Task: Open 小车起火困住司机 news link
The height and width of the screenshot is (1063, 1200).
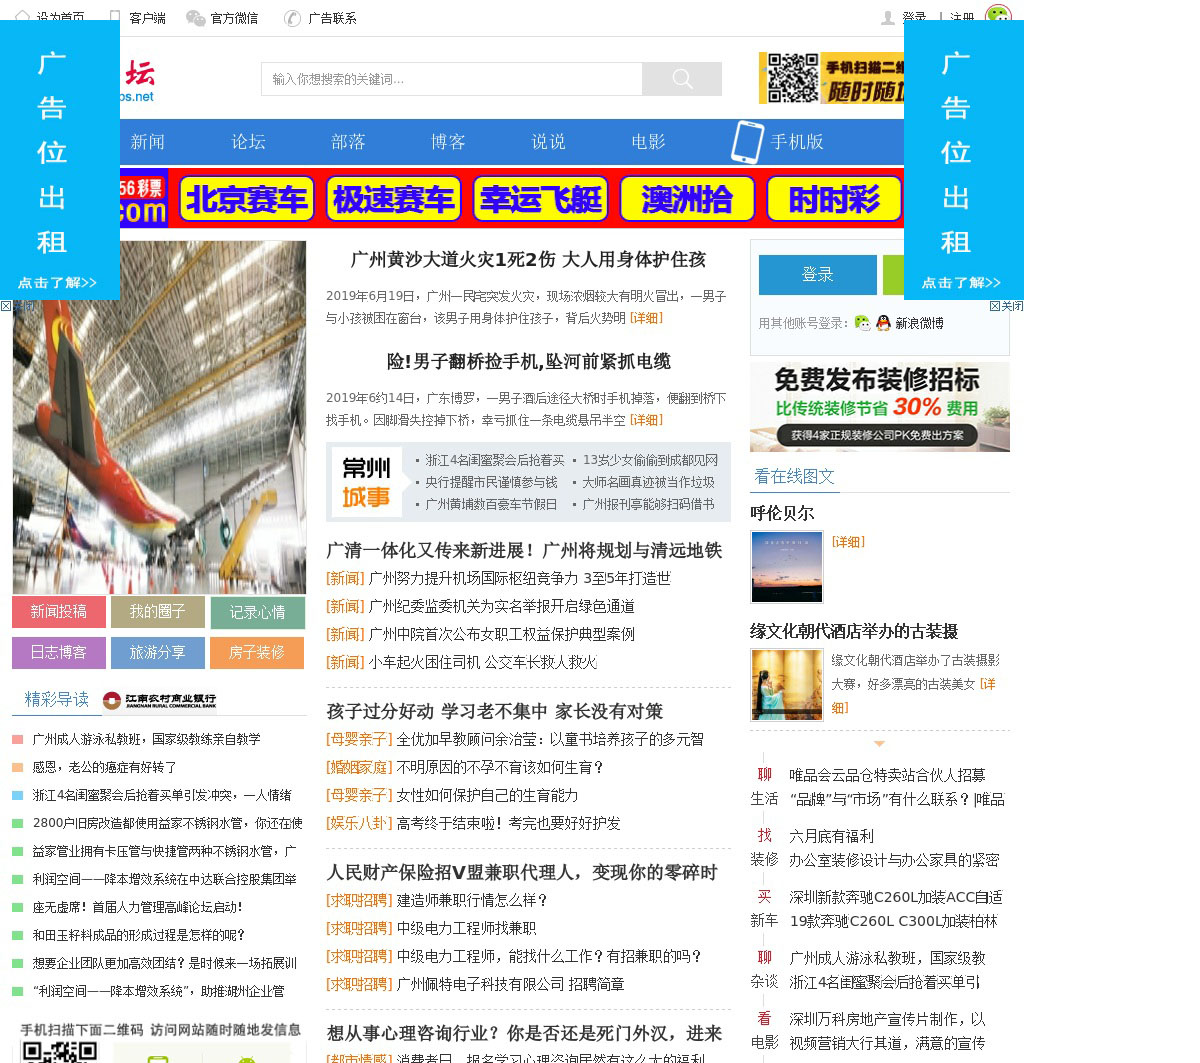Action: point(483,663)
